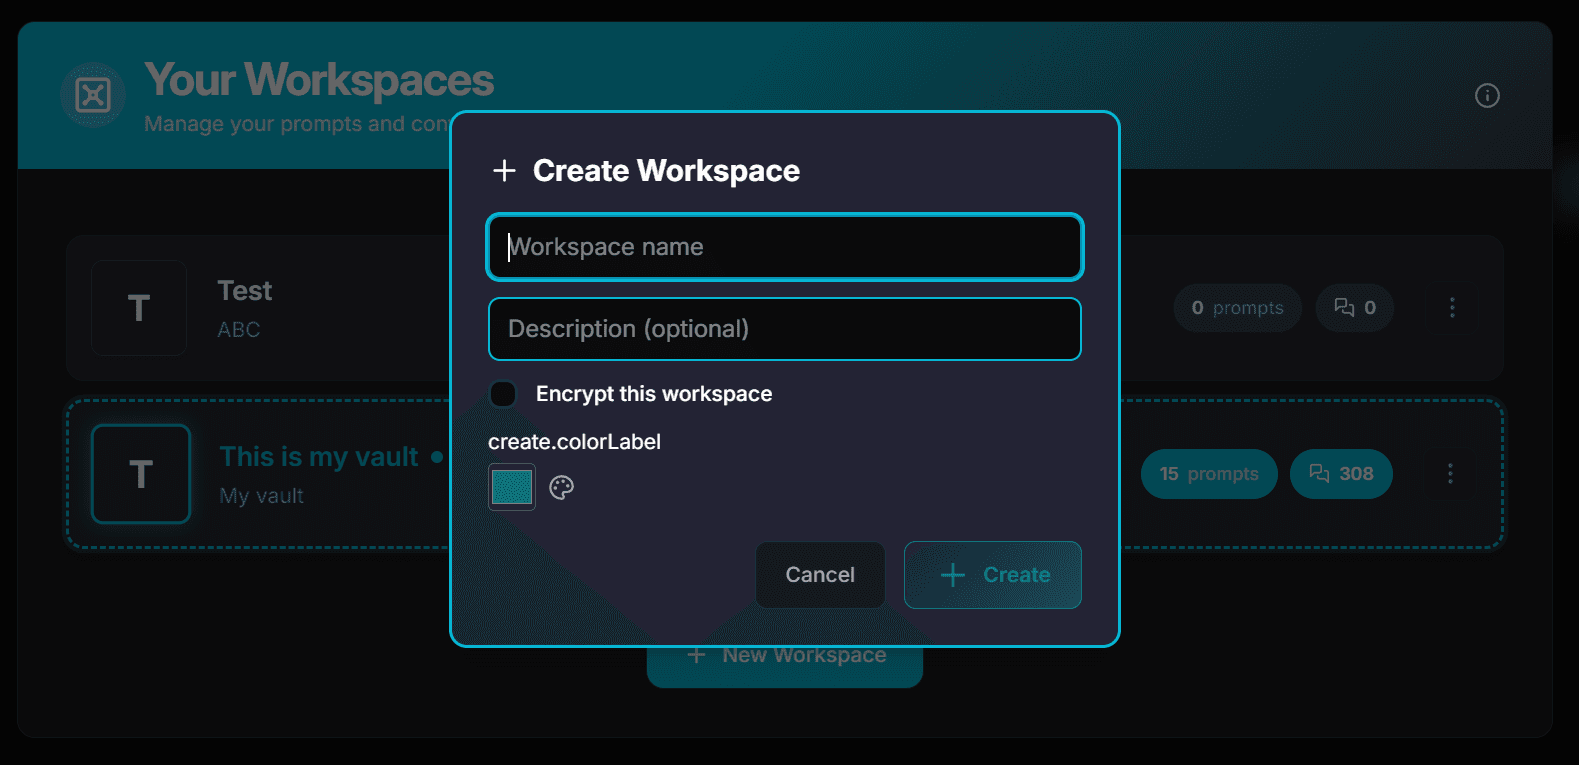The height and width of the screenshot is (765, 1579).
Task: Click the create.colorLabel text
Action: (574, 442)
